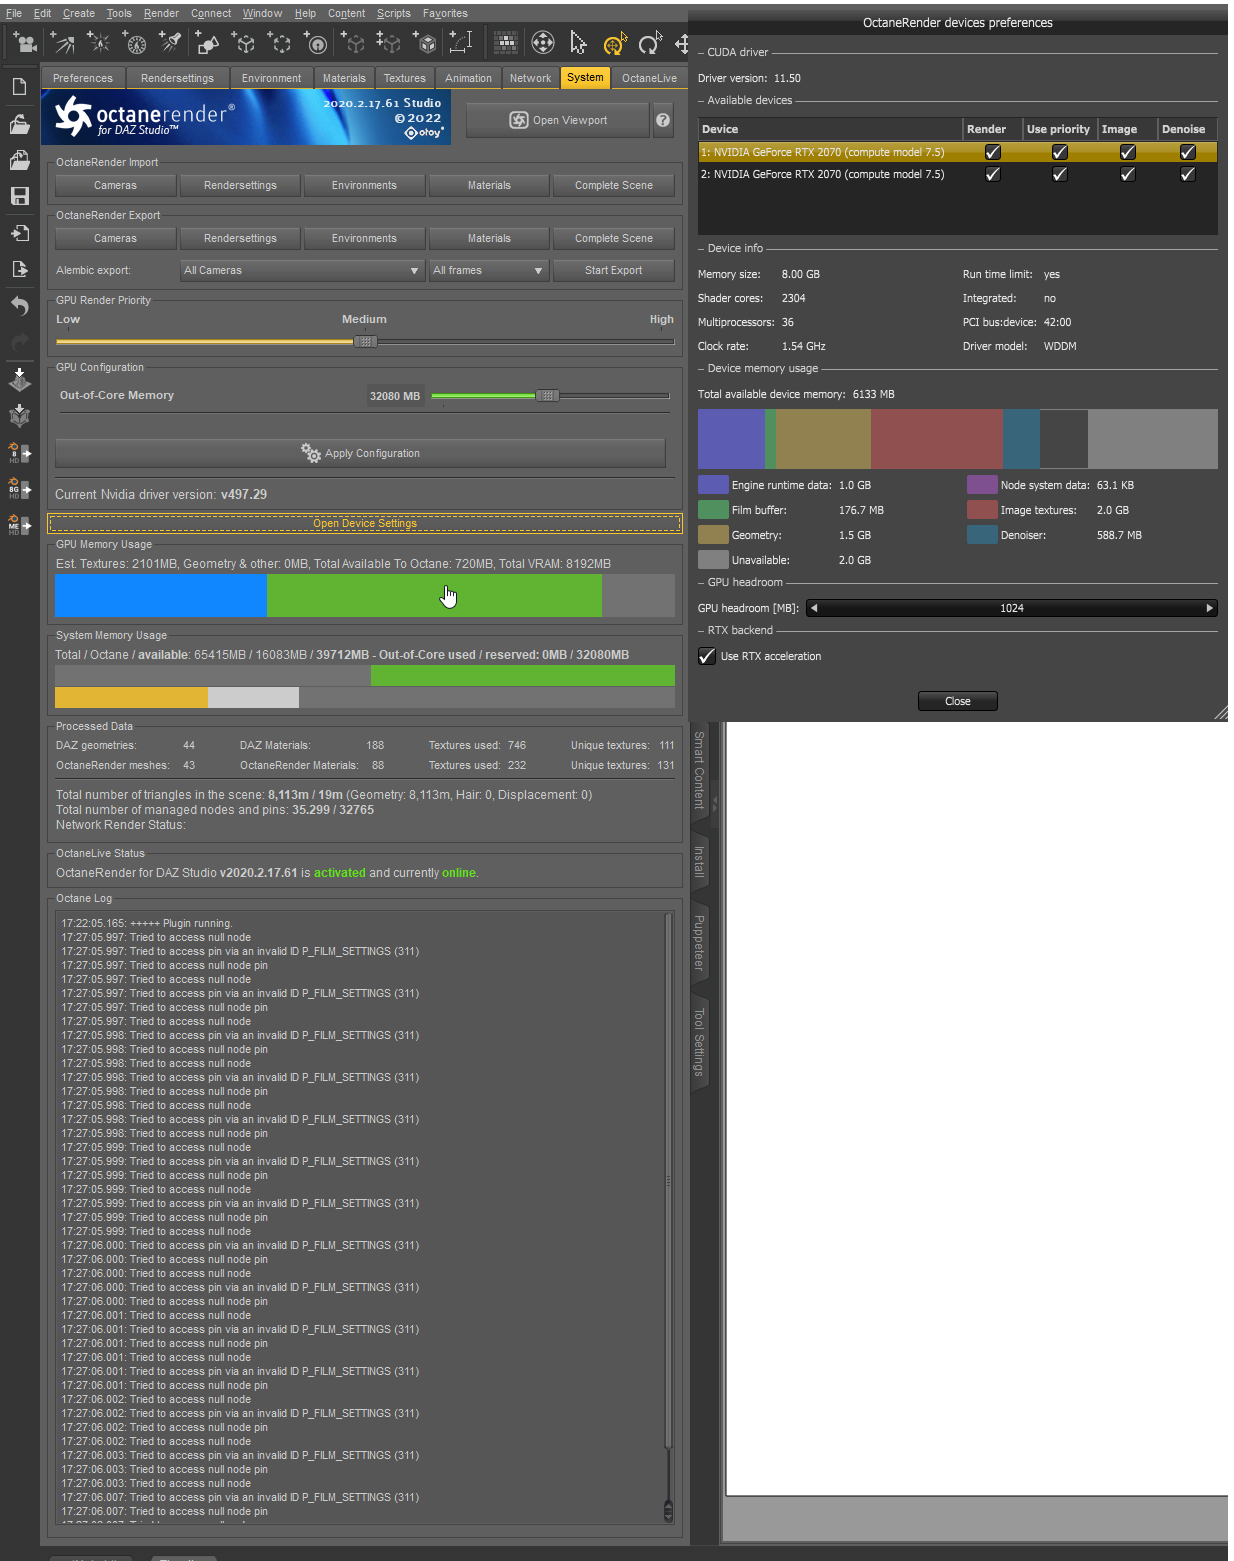1234x1561 pixels.
Task: Click the Save floppy disk icon
Action: (19, 196)
